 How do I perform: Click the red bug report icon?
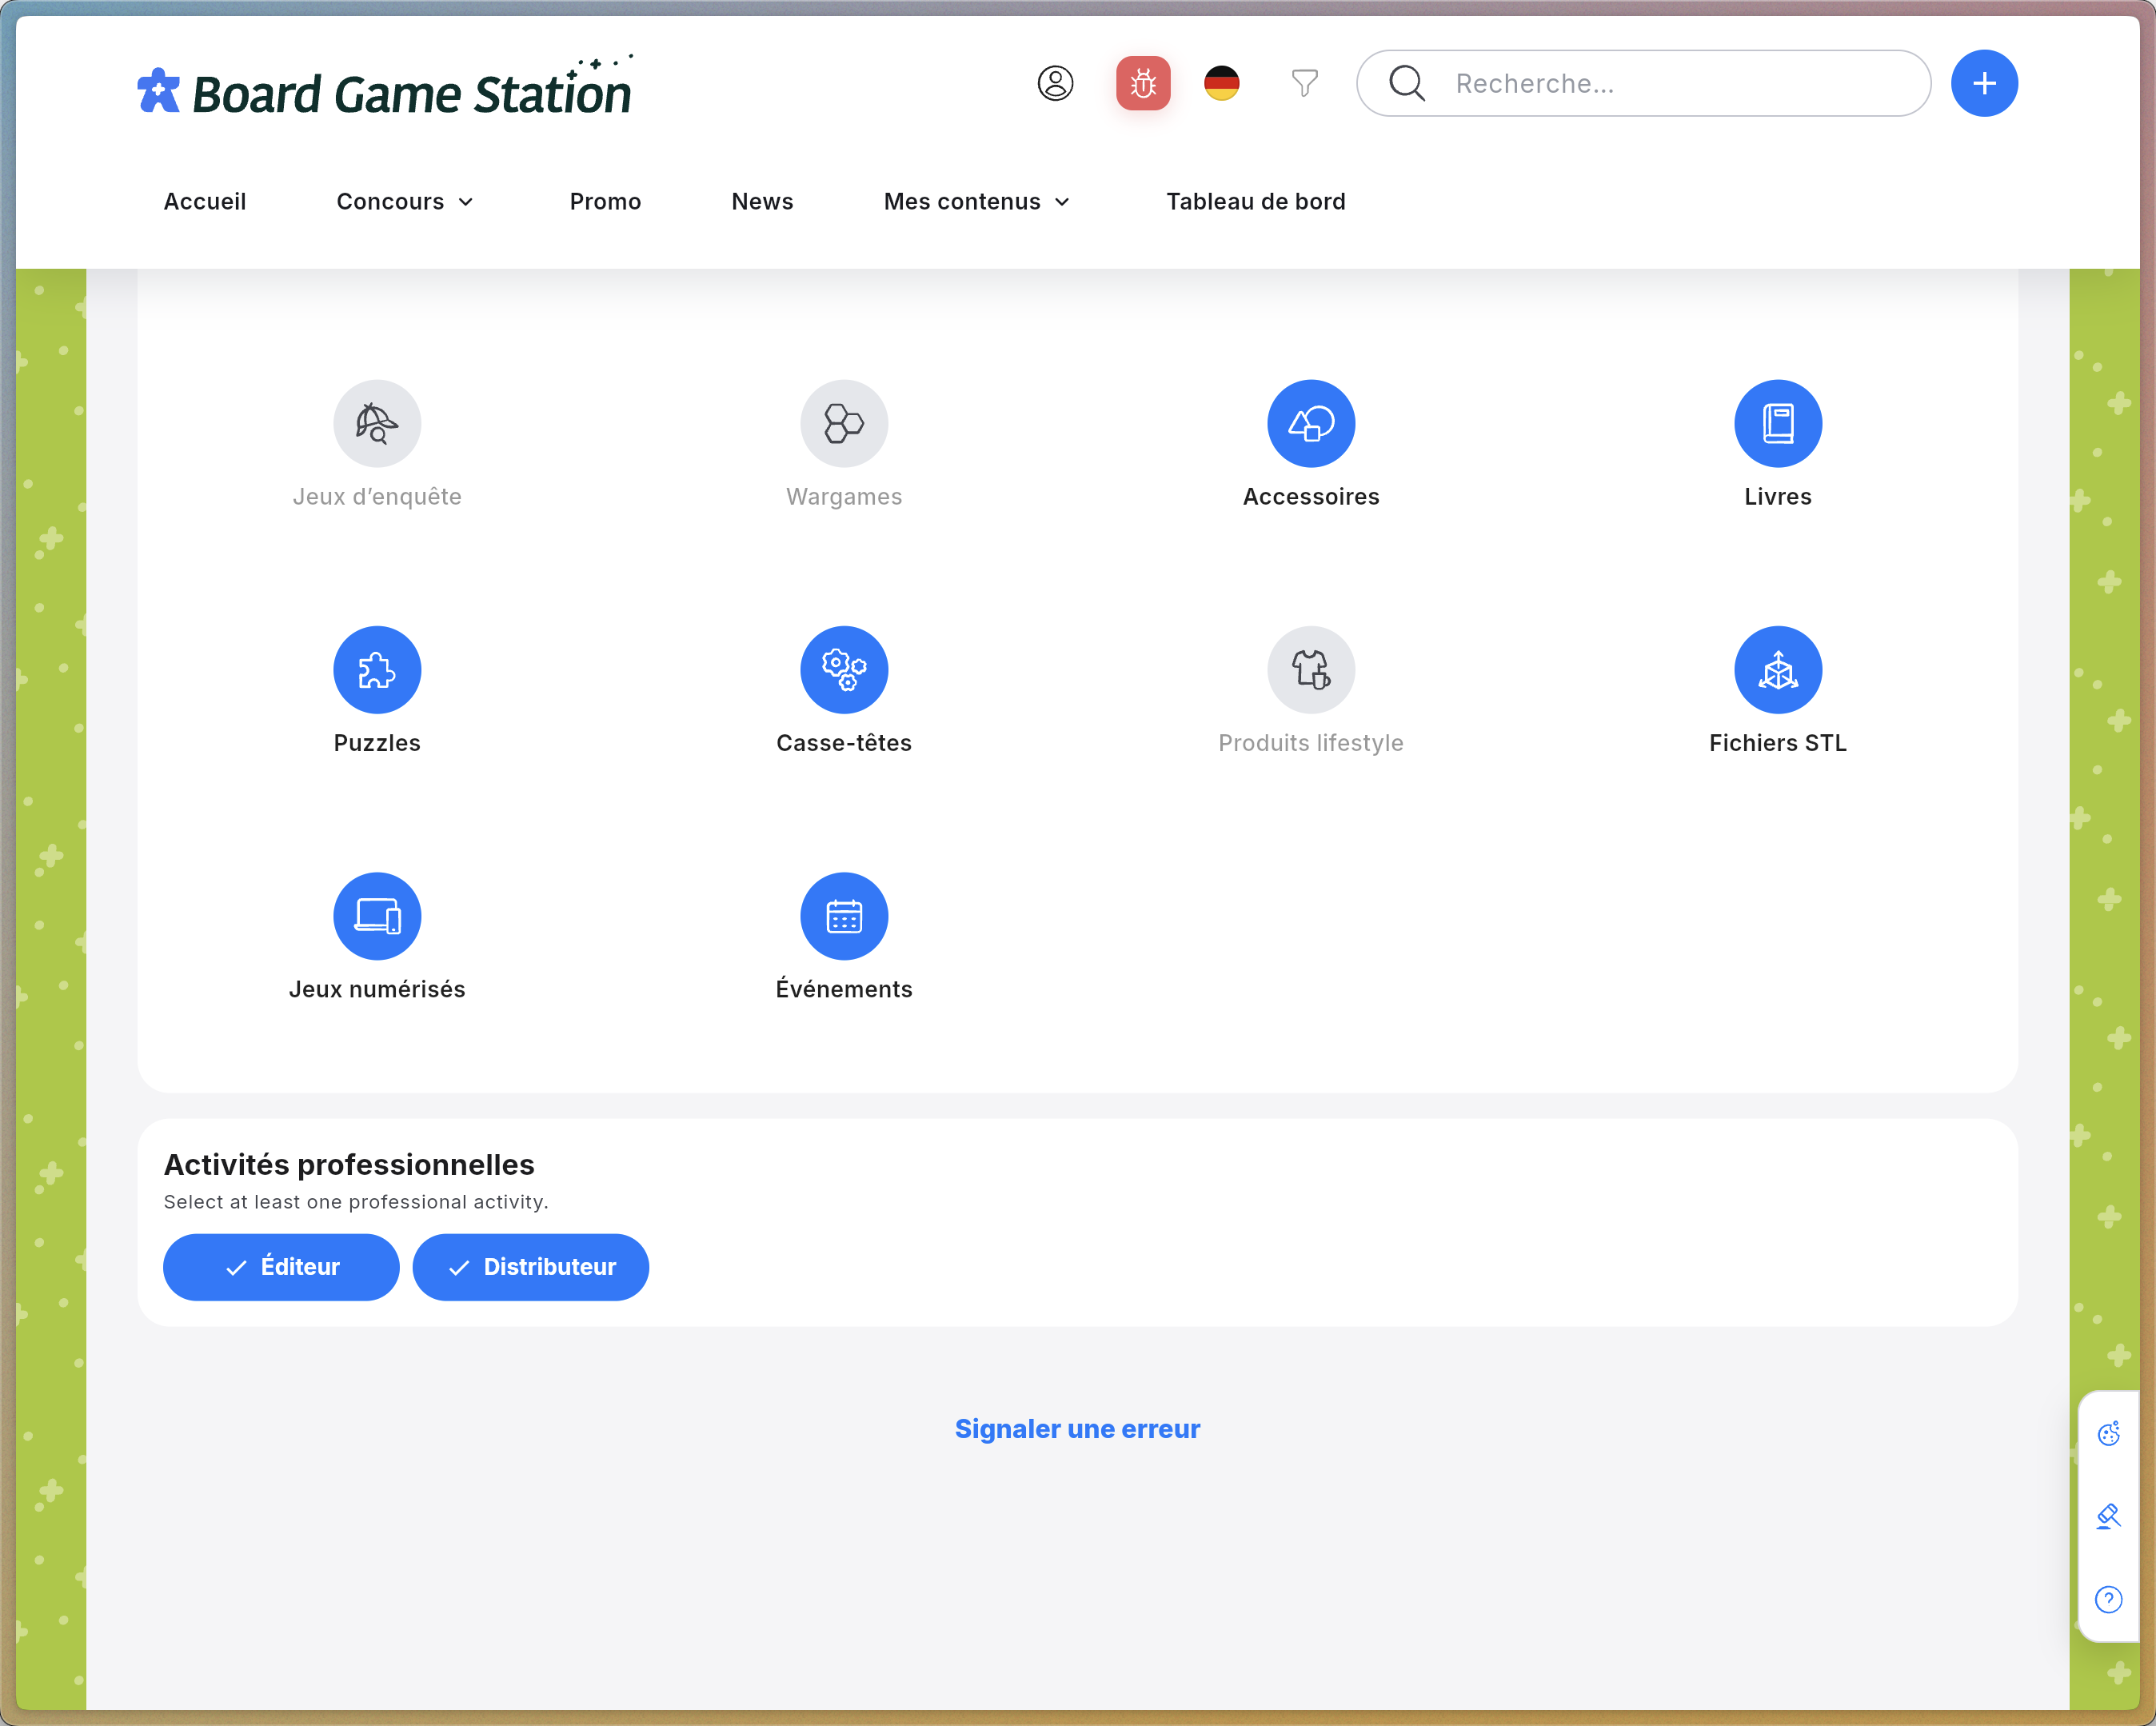tap(1143, 83)
